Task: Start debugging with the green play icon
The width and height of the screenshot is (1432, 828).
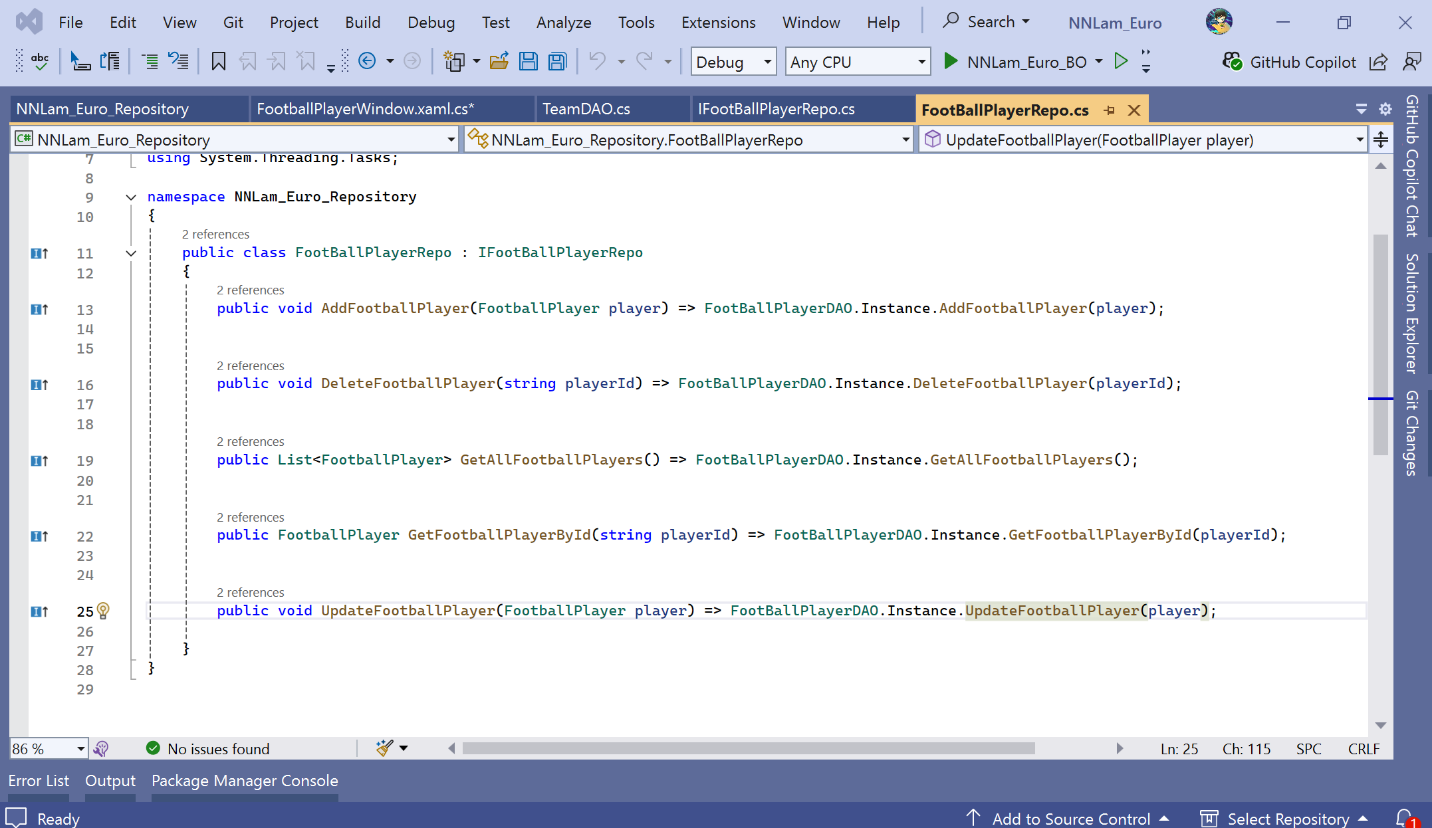Action: coord(951,62)
